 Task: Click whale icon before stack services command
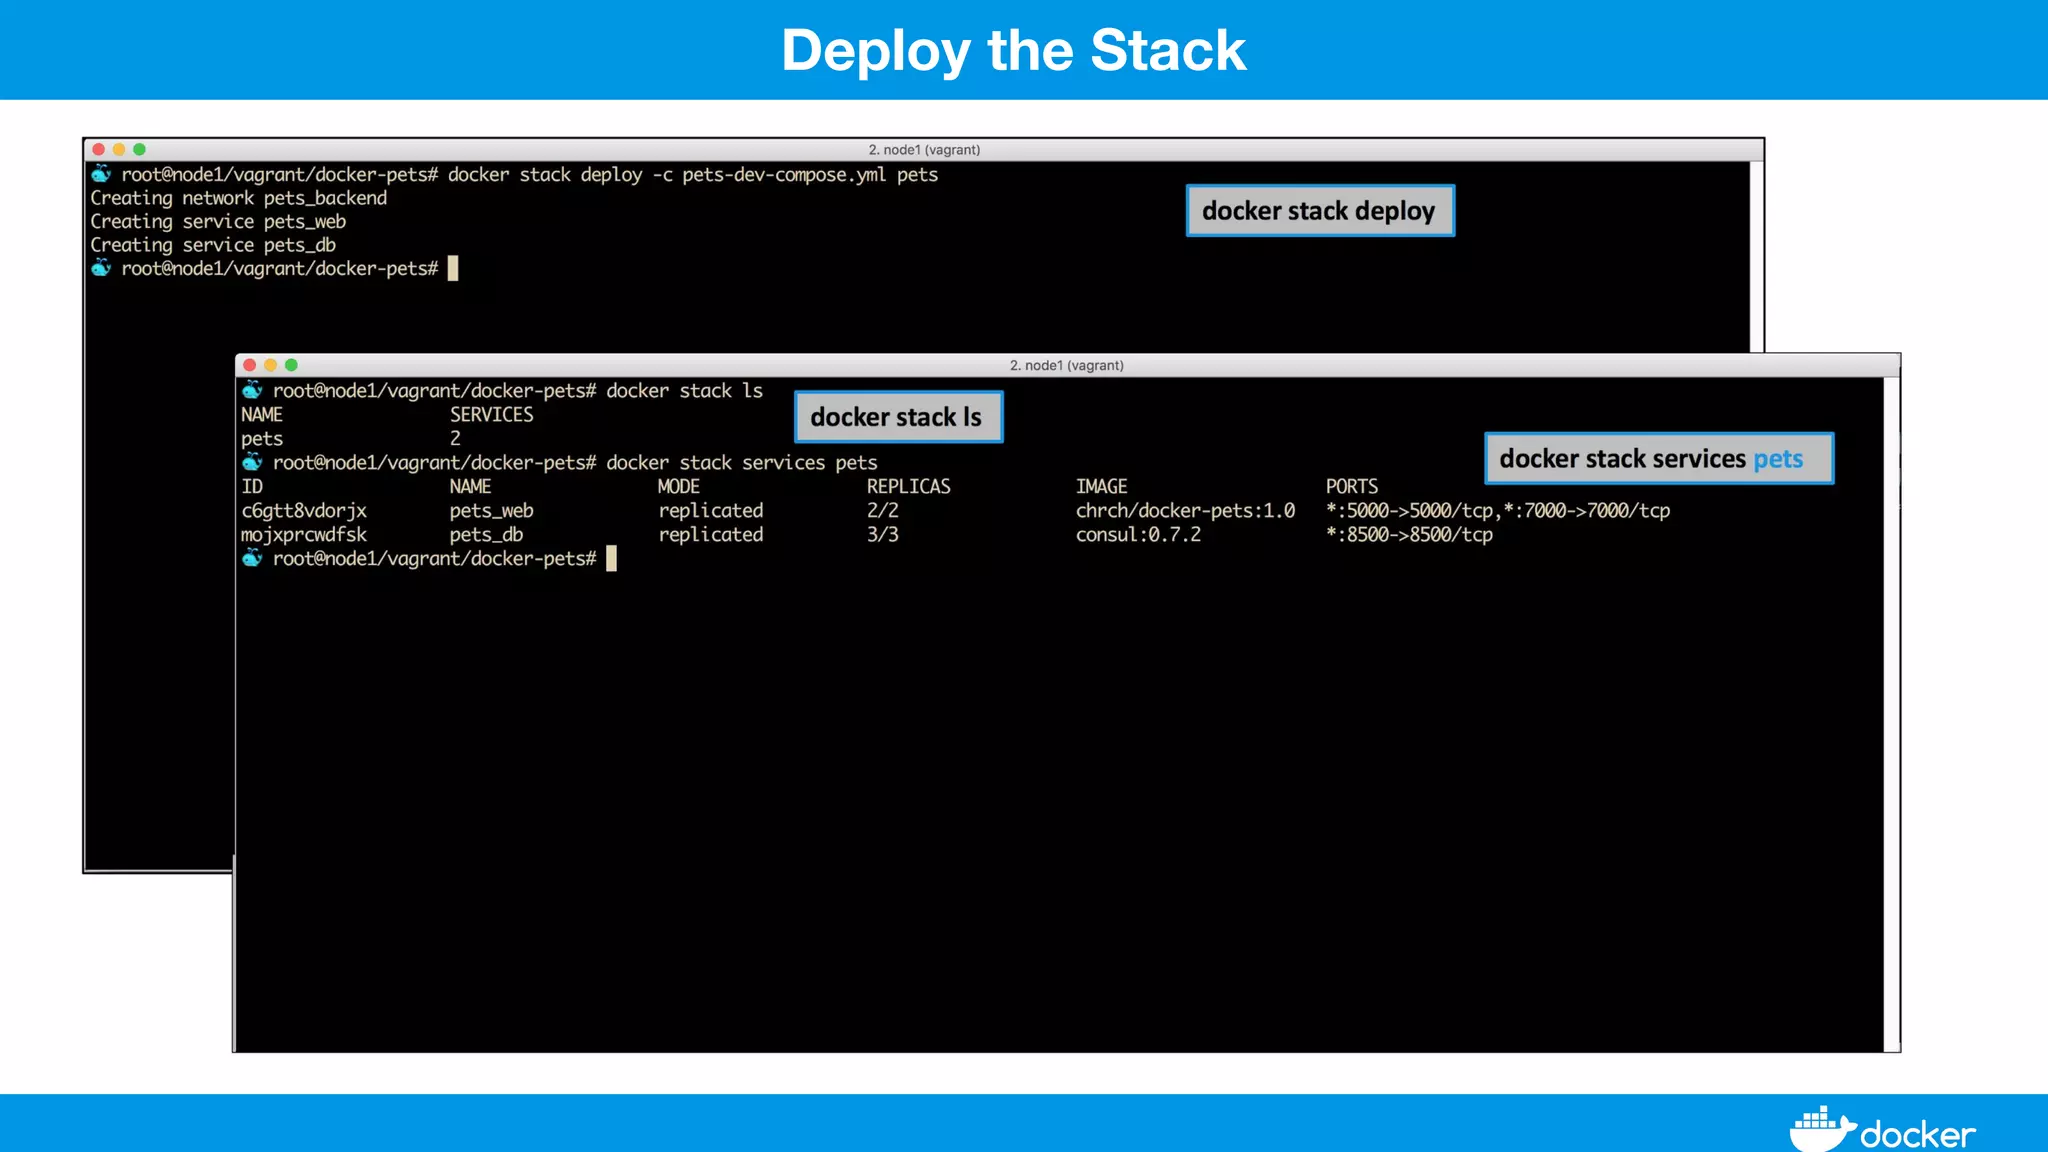pos(252,462)
